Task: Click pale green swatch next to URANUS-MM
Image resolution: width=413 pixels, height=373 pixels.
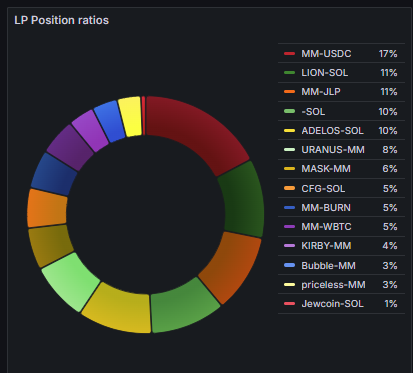Action: click(x=289, y=150)
